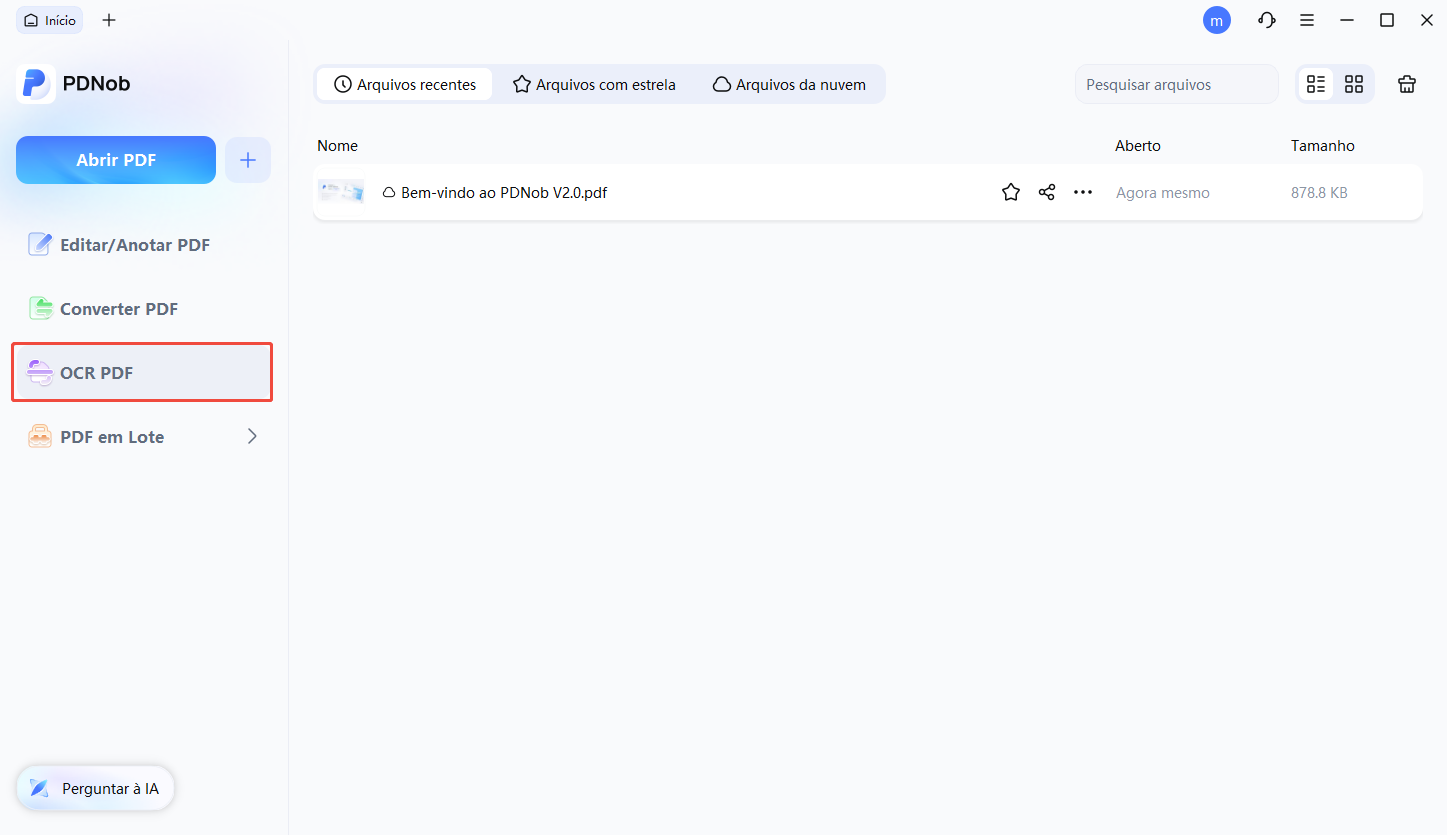Click the user account avatar
Screen dimensions: 1447x835
pos(1217,20)
